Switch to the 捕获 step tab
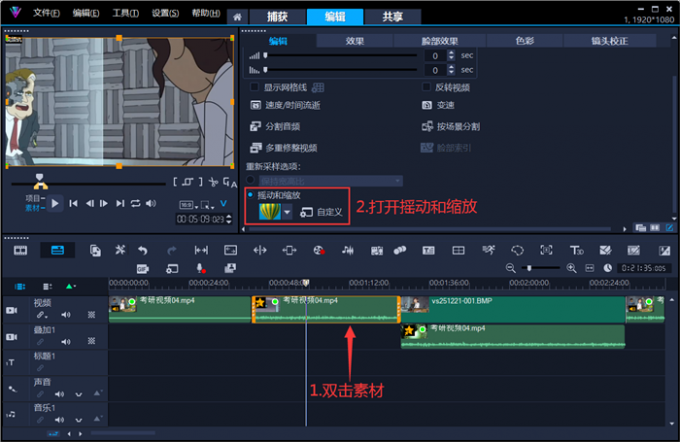The width and height of the screenshot is (680, 442). pos(278,17)
